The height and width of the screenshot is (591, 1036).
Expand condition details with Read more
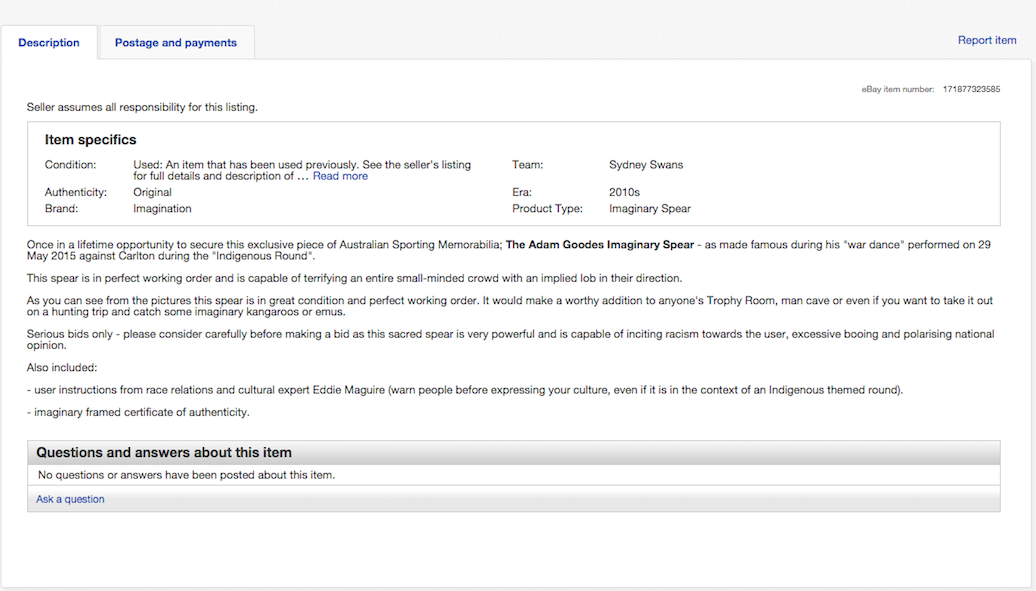tap(340, 176)
